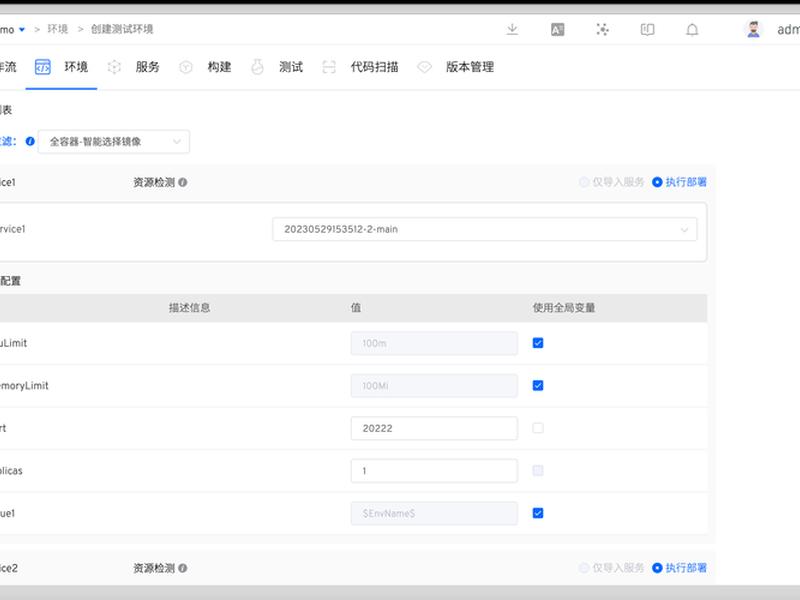Click the 值 column header
Viewport: 800px width, 600px height.
(x=356, y=308)
